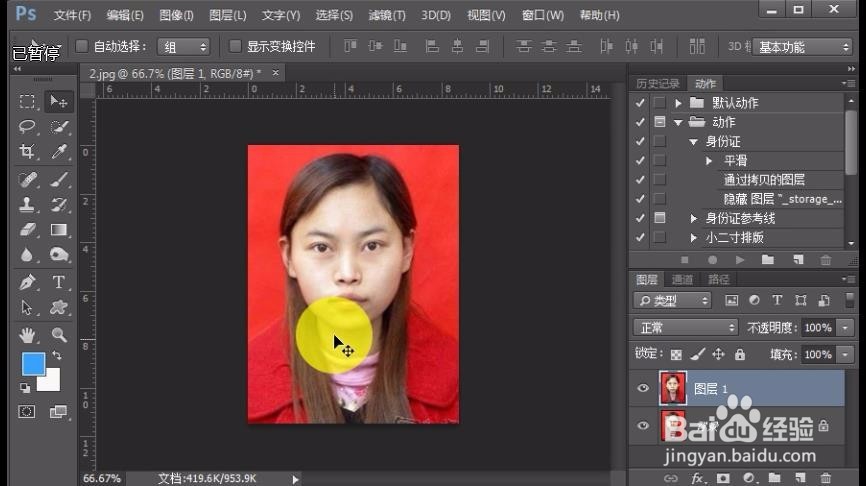The width and height of the screenshot is (866, 486).
Task: Open the 基本功能 workspace dropdown
Action: click(x=802, y=47)
